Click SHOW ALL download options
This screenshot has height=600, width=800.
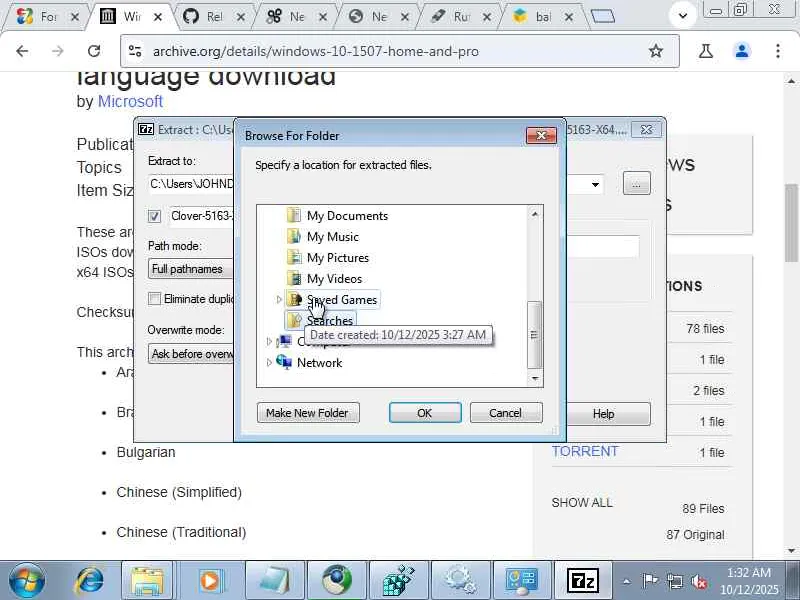(x=582, y=503)
